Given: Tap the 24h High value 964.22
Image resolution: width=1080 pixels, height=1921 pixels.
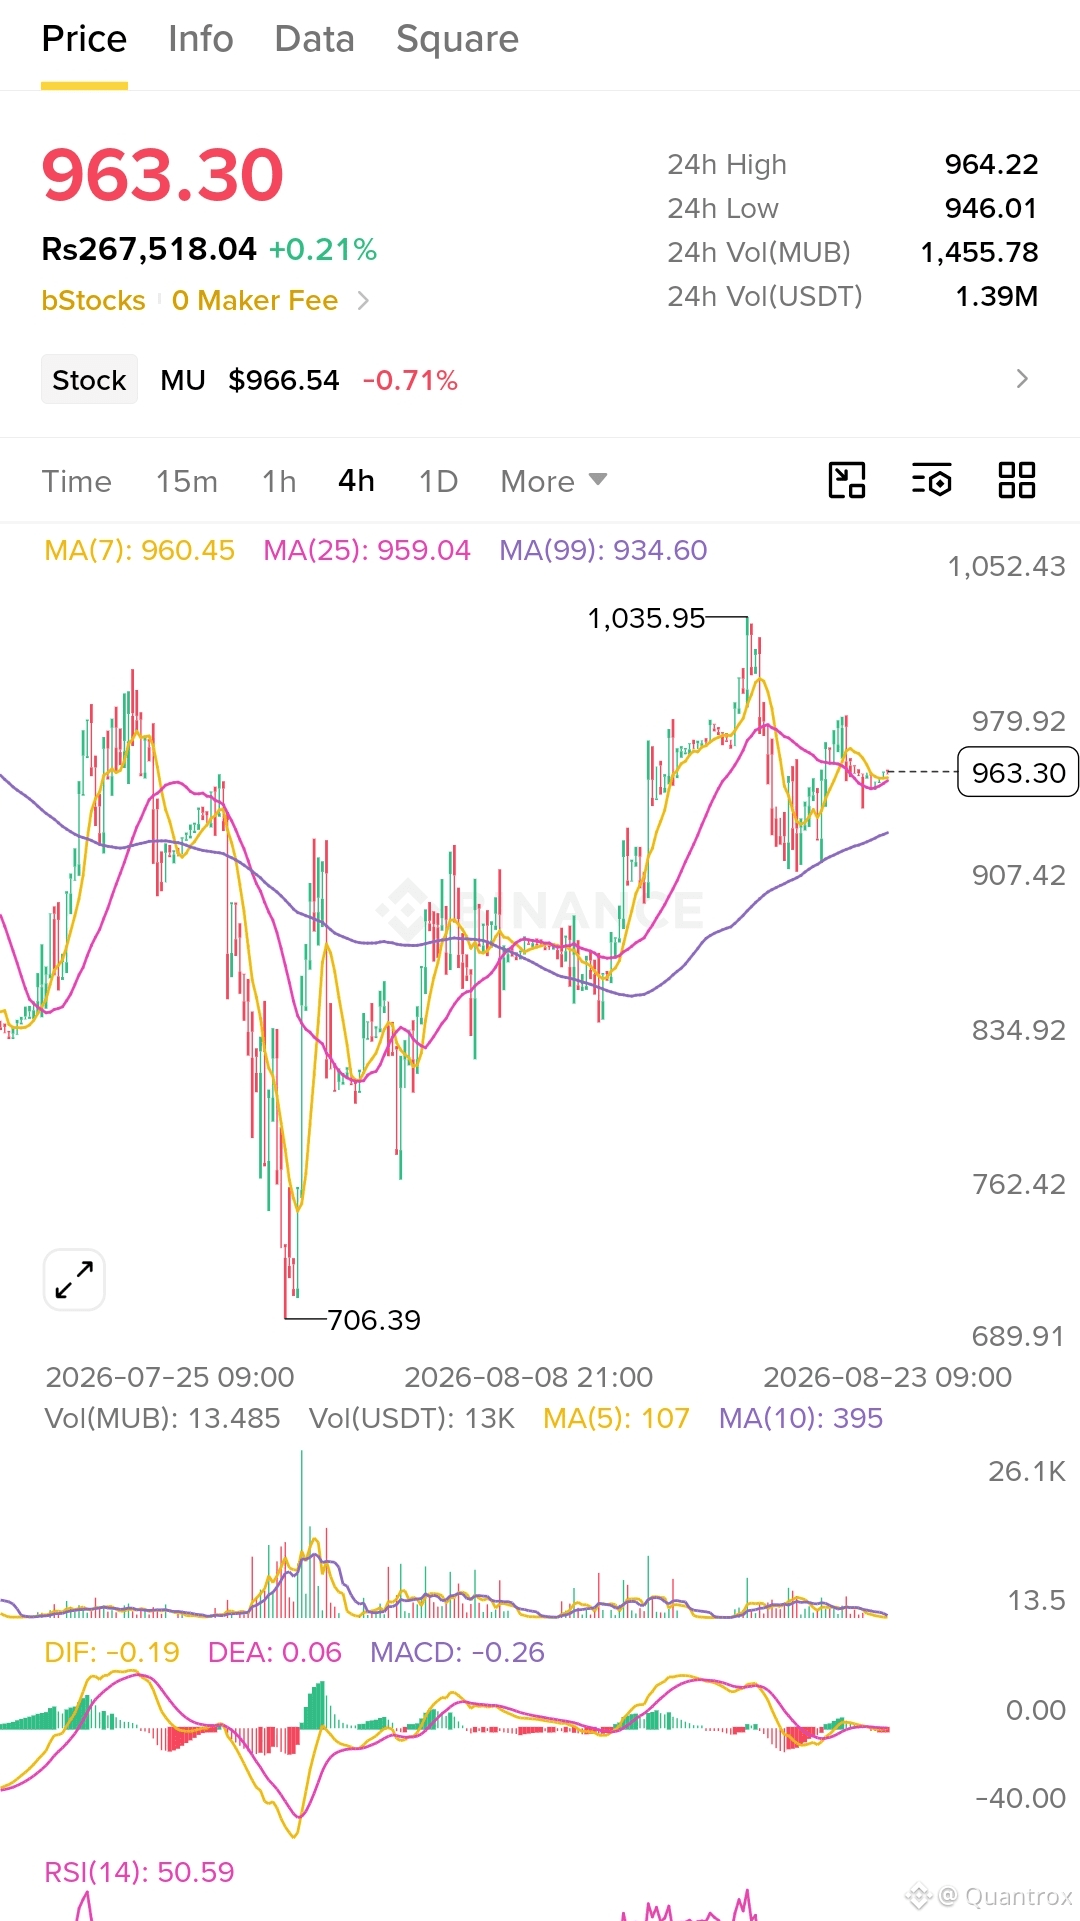Looking at the screenshot, I should click(x=991, y=164).
